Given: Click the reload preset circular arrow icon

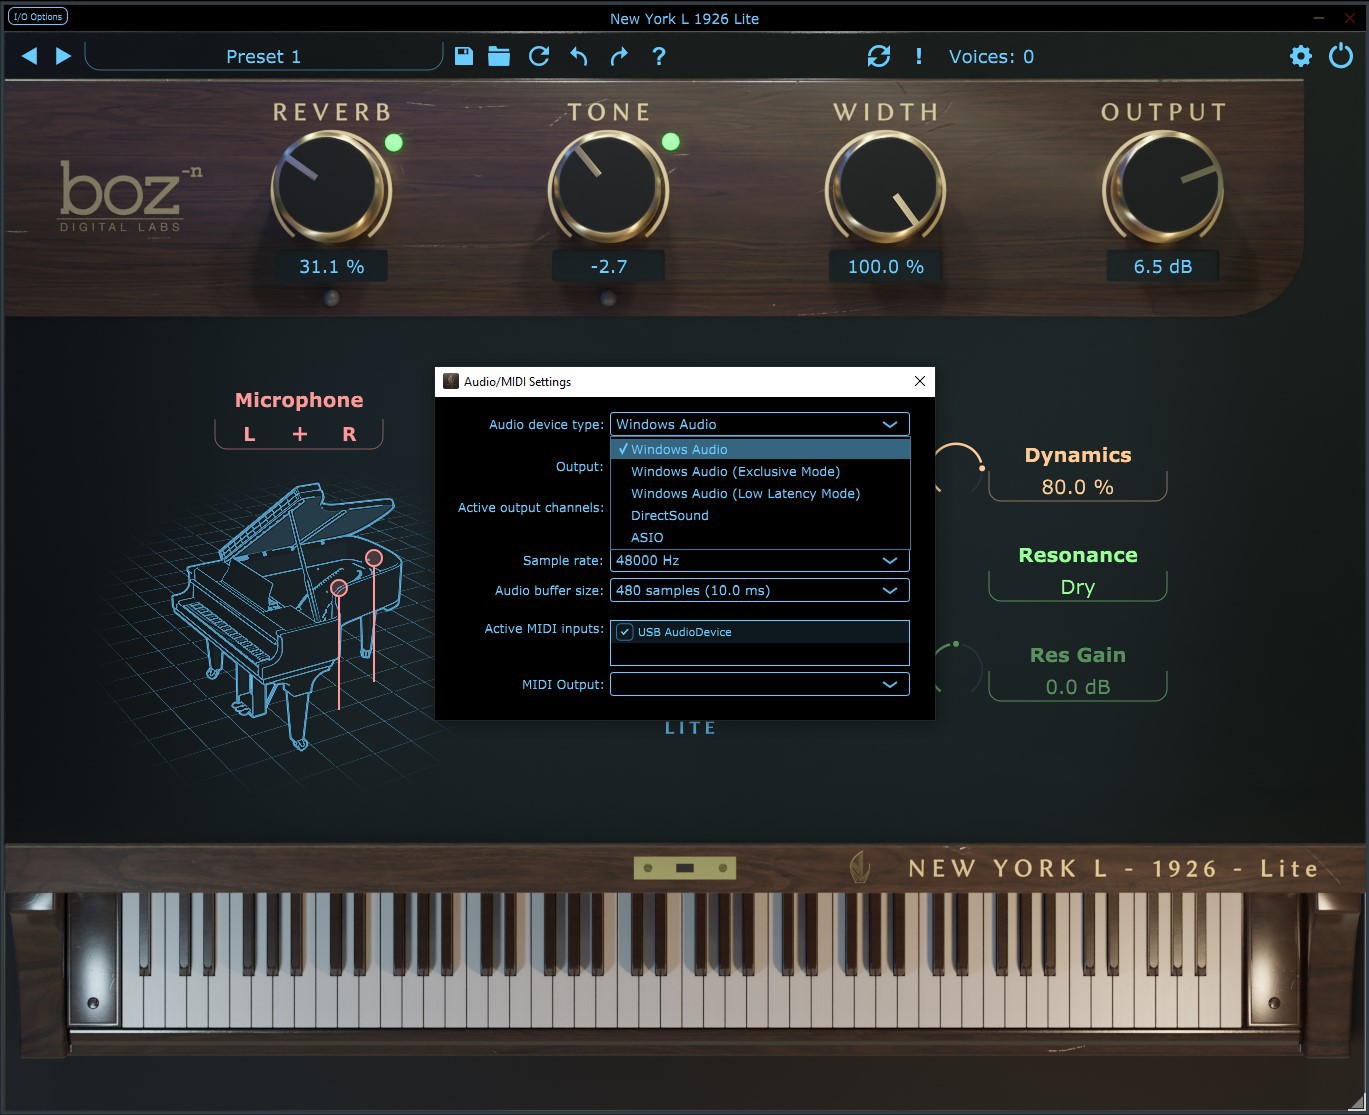Looking at the screenshot, I should pyautogui.click(x=539, y=56).
